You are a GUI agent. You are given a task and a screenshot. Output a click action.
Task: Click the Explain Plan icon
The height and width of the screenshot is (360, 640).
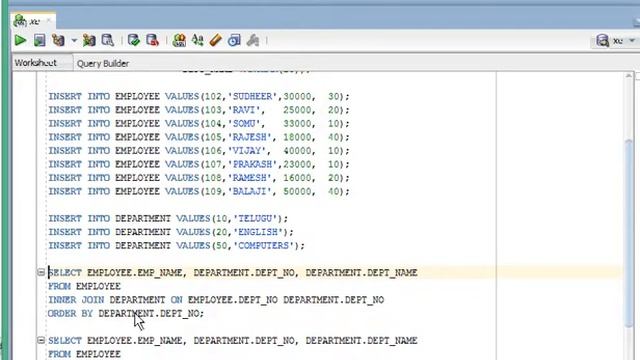pos(58,40)
